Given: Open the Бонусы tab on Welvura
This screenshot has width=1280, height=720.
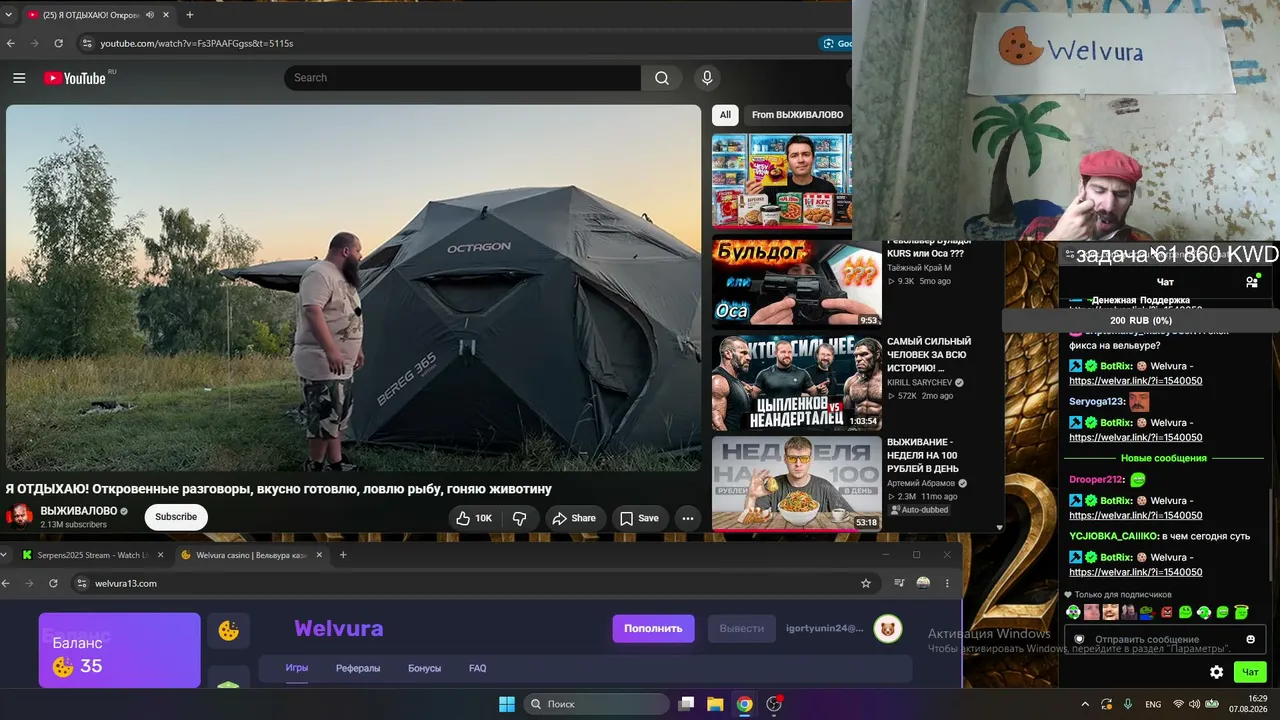Looking at the screenshot, I should [425, 668].
